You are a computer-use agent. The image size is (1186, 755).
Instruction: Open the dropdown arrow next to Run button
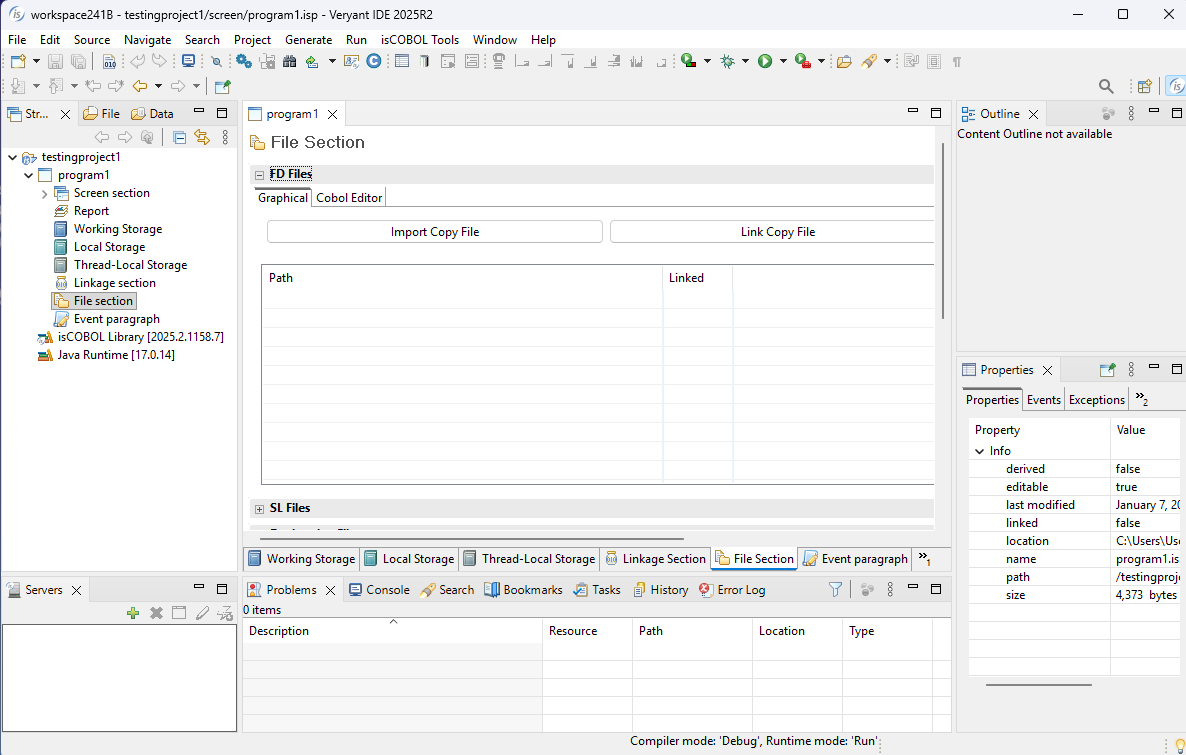click(783, 61)
